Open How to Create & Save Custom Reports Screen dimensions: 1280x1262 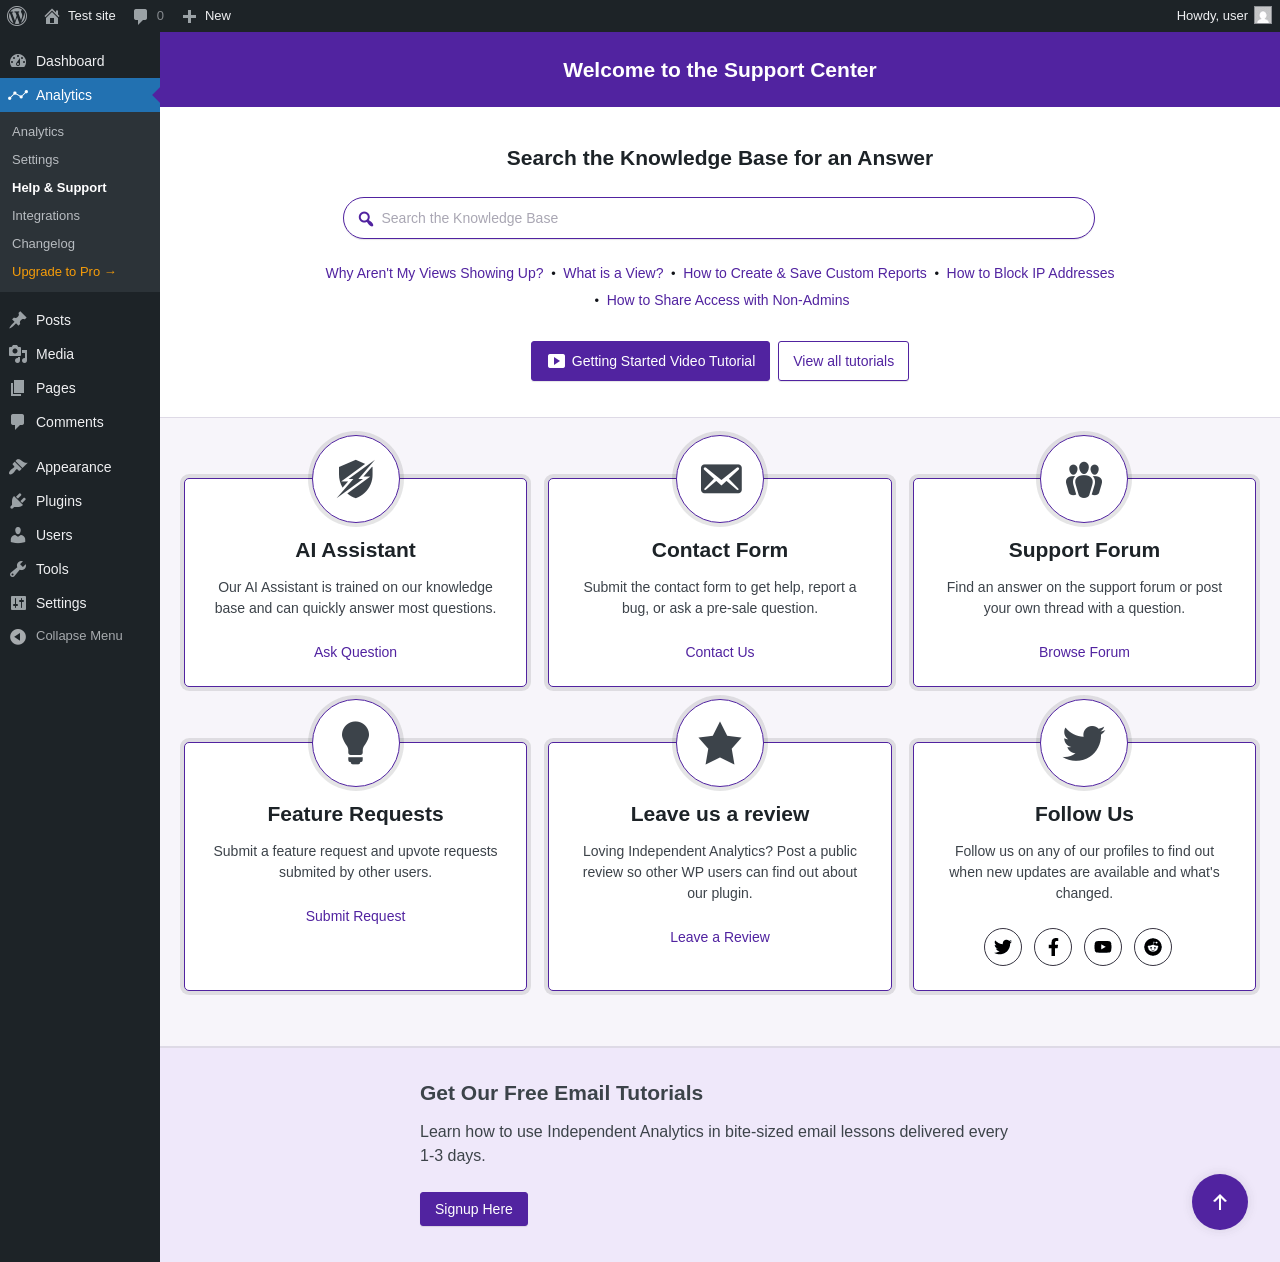click(805, 273)
